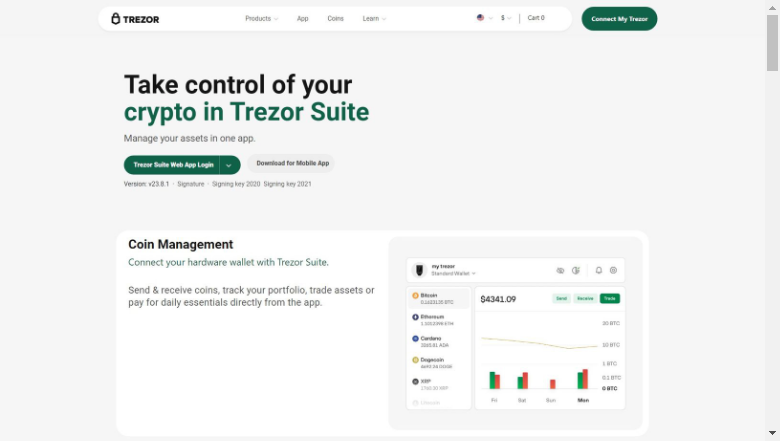Click the XRP coin icon

[x=415, y=381]
